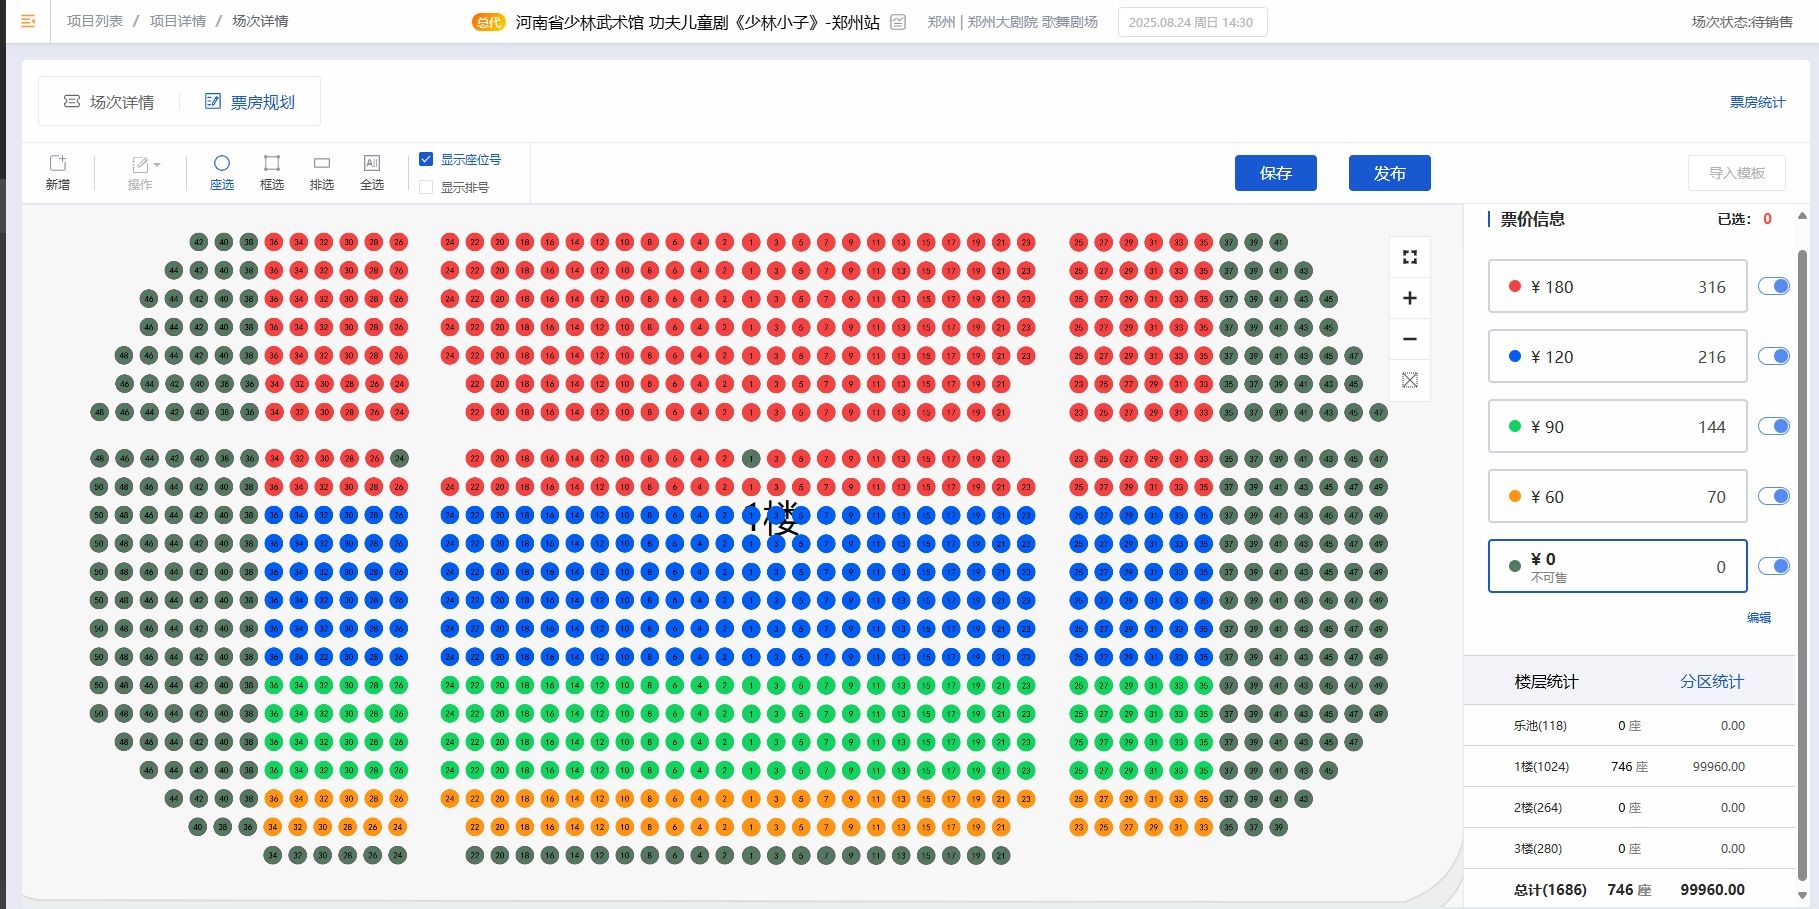Zoom out the seat map with minus

click(x=1410, y=339)
